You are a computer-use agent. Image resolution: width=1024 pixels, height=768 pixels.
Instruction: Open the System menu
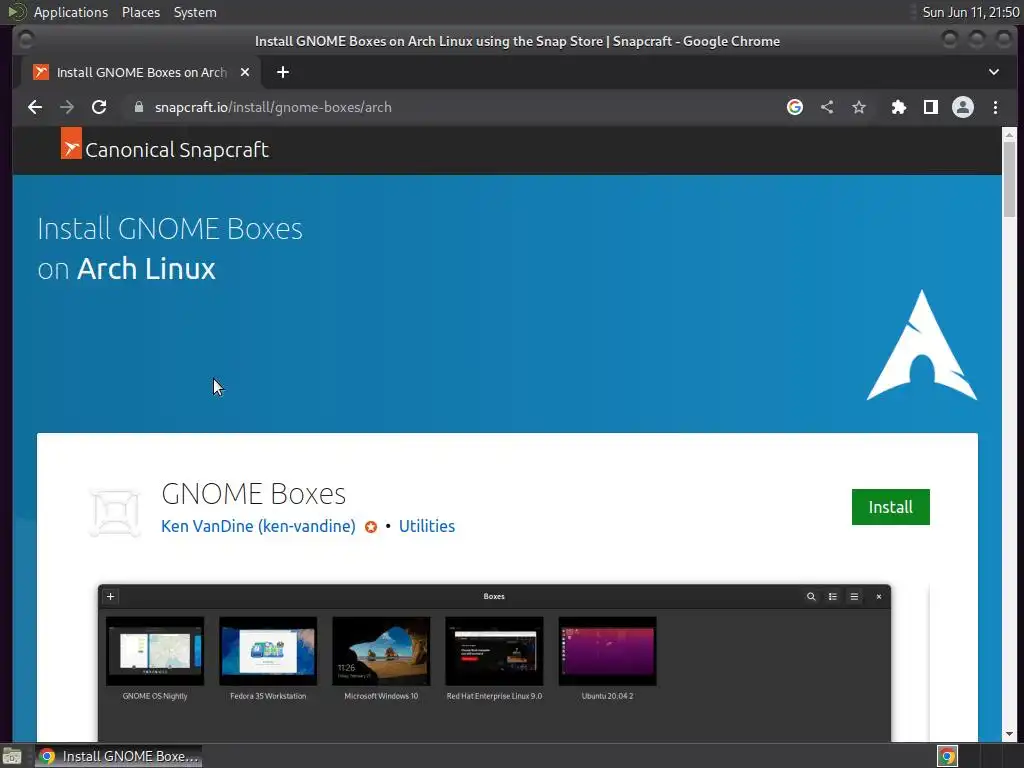coord(195,12)
